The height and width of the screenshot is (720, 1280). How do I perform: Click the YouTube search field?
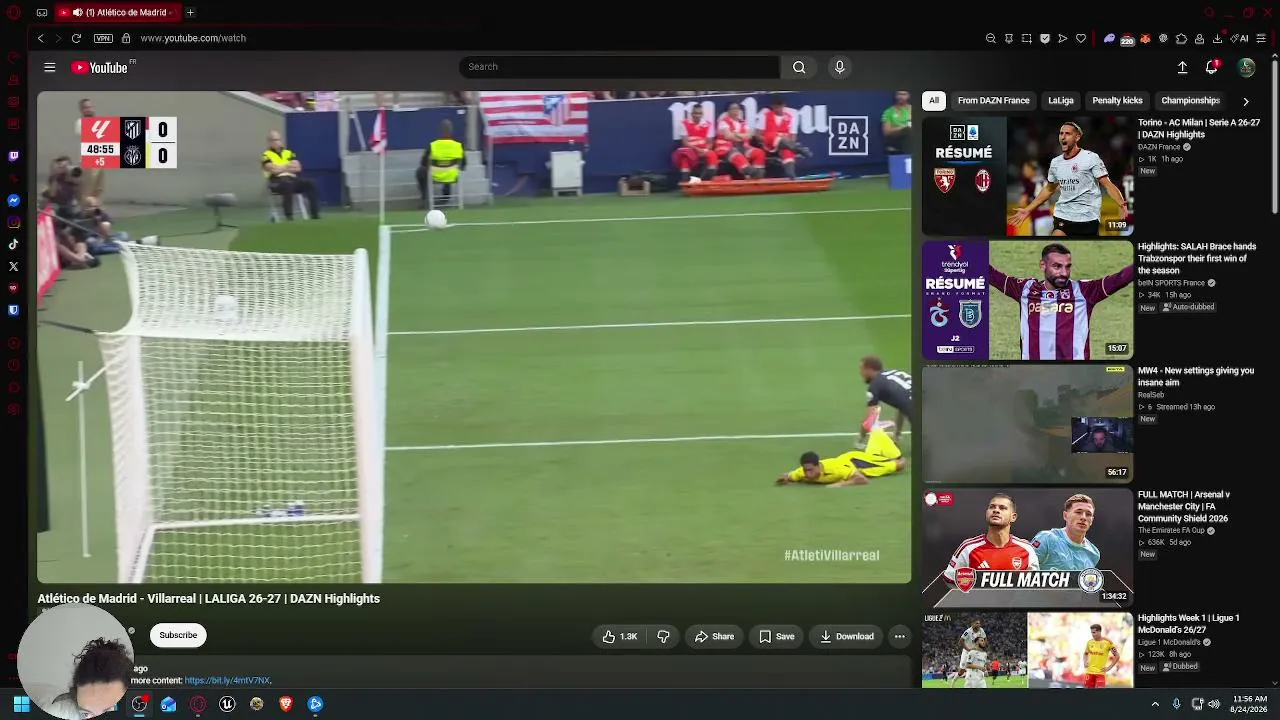pyautogui.click(x=620, y=67)
